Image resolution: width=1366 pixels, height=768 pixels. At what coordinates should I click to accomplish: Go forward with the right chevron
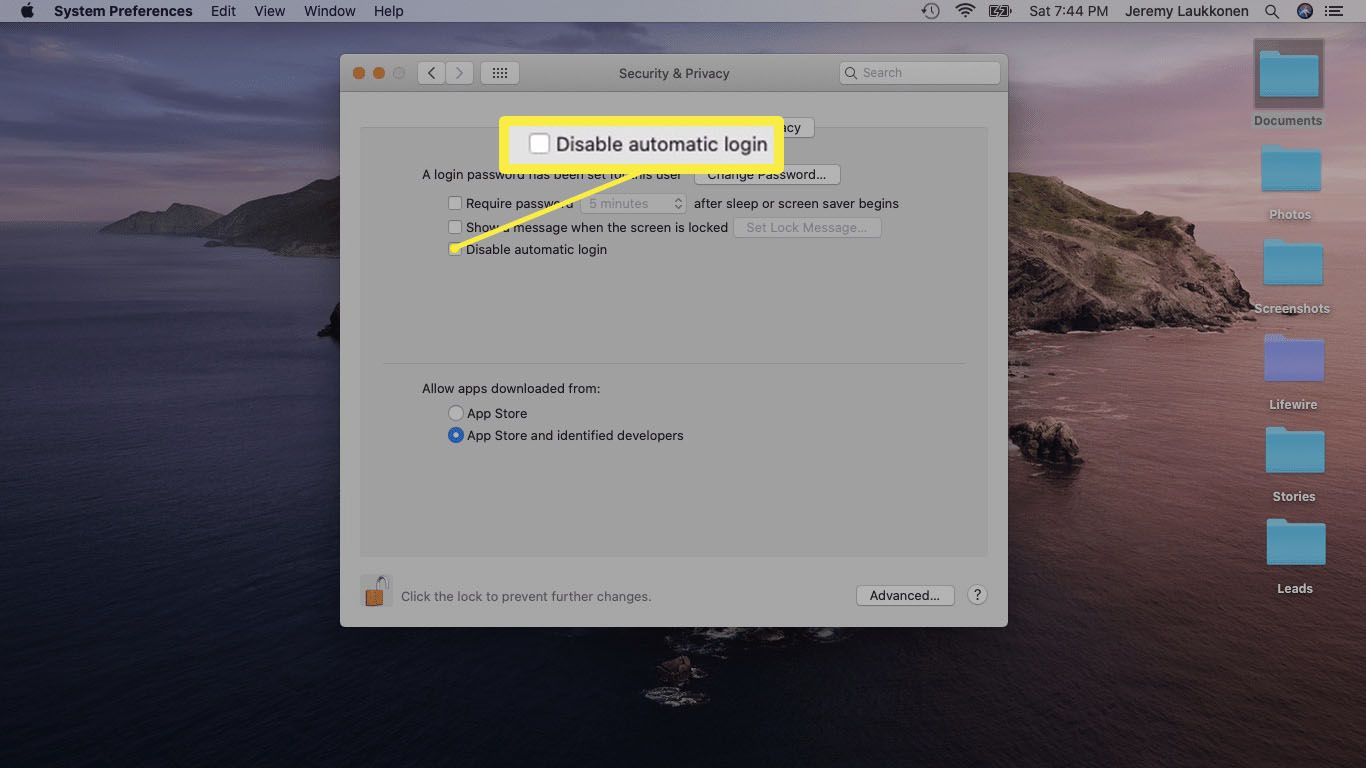coord(459,73)
